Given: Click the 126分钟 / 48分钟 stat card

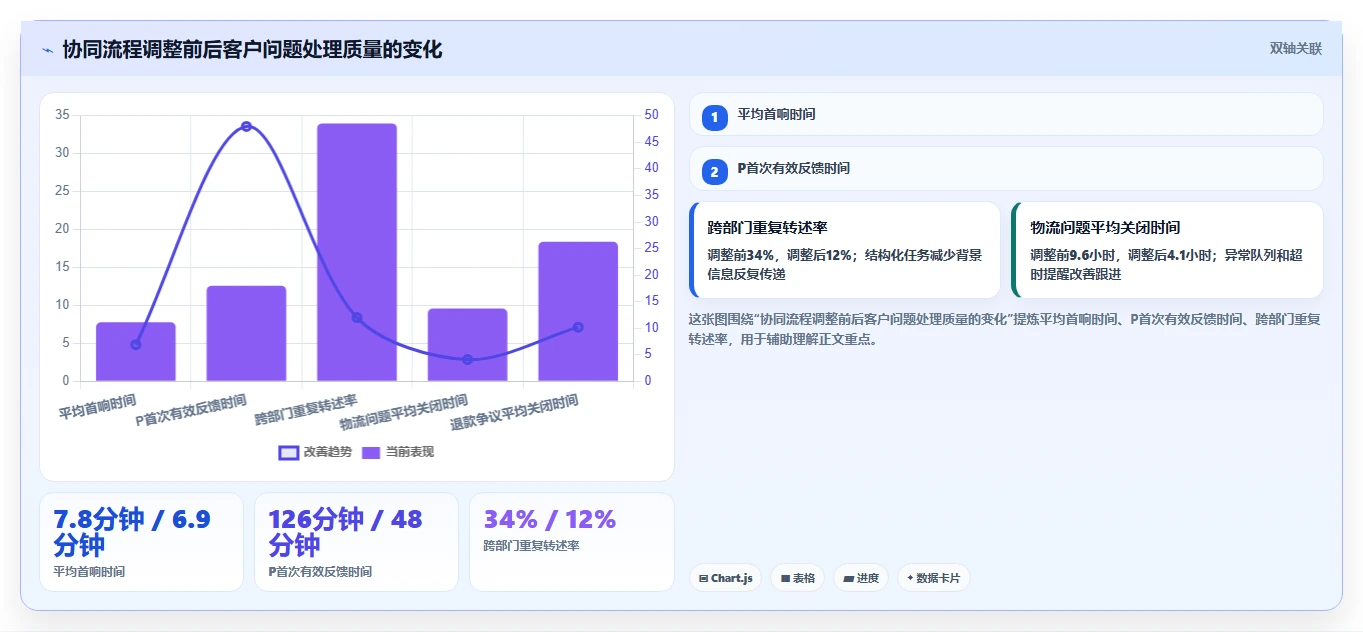Looking at the screenshot, I should coord(357,542).
